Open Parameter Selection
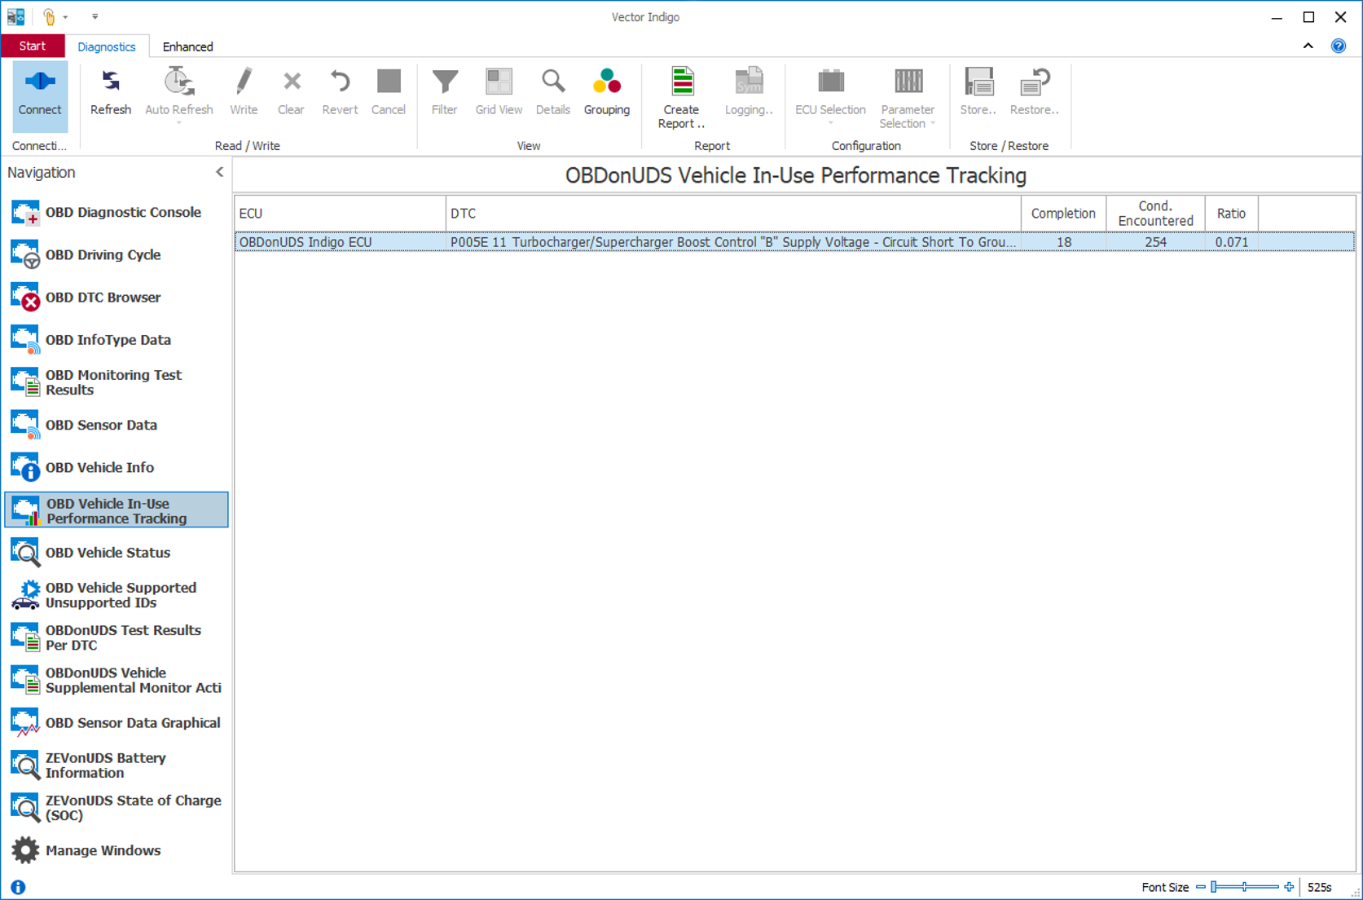 [908, 96]
